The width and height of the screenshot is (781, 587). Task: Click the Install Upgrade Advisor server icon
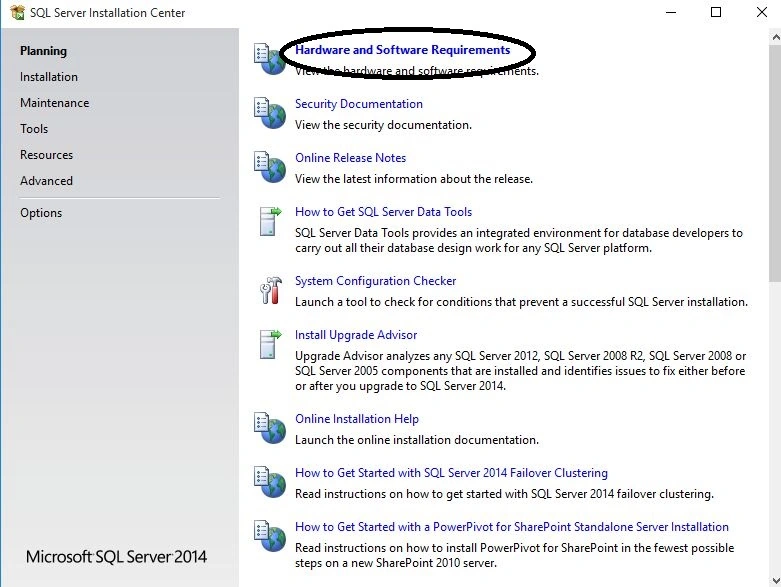click(270, 344)
